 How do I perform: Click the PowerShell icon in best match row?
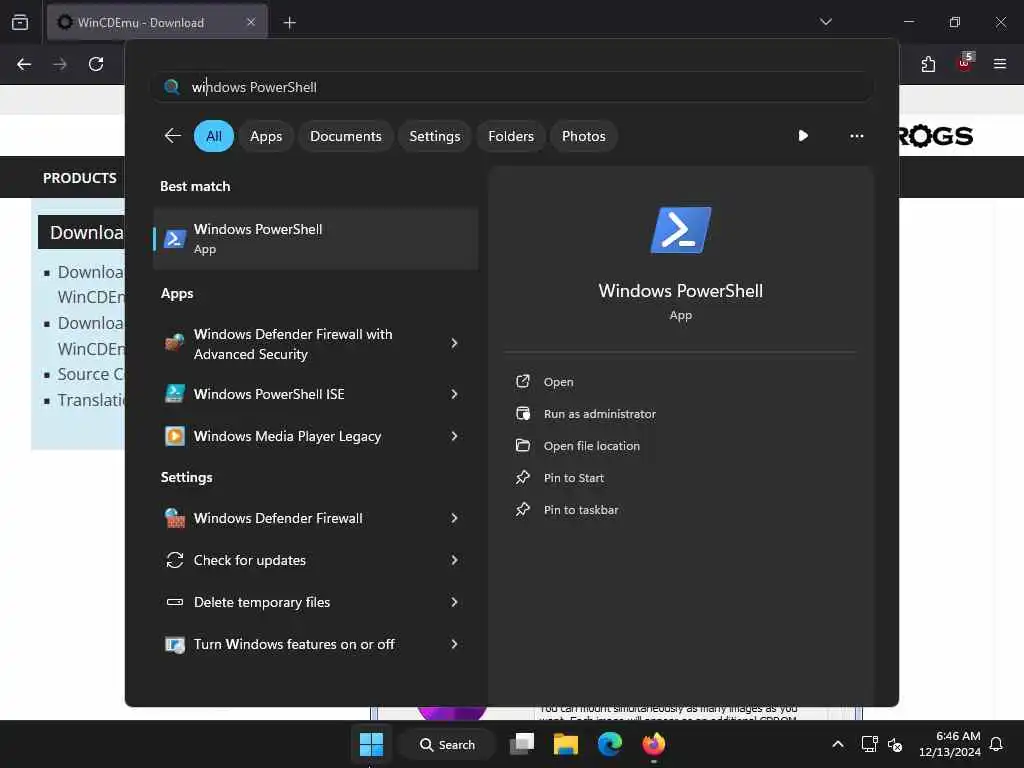click(x=174, y=239)
